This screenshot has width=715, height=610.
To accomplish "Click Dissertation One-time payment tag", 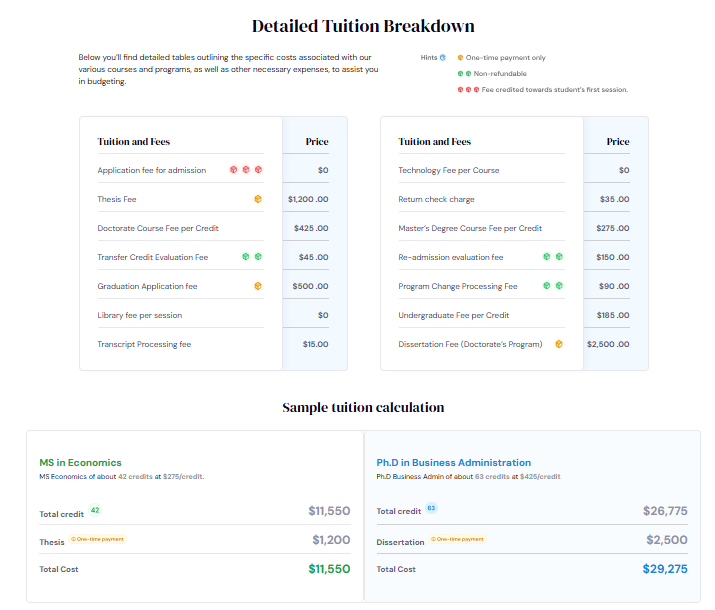I will coord(459,539).
